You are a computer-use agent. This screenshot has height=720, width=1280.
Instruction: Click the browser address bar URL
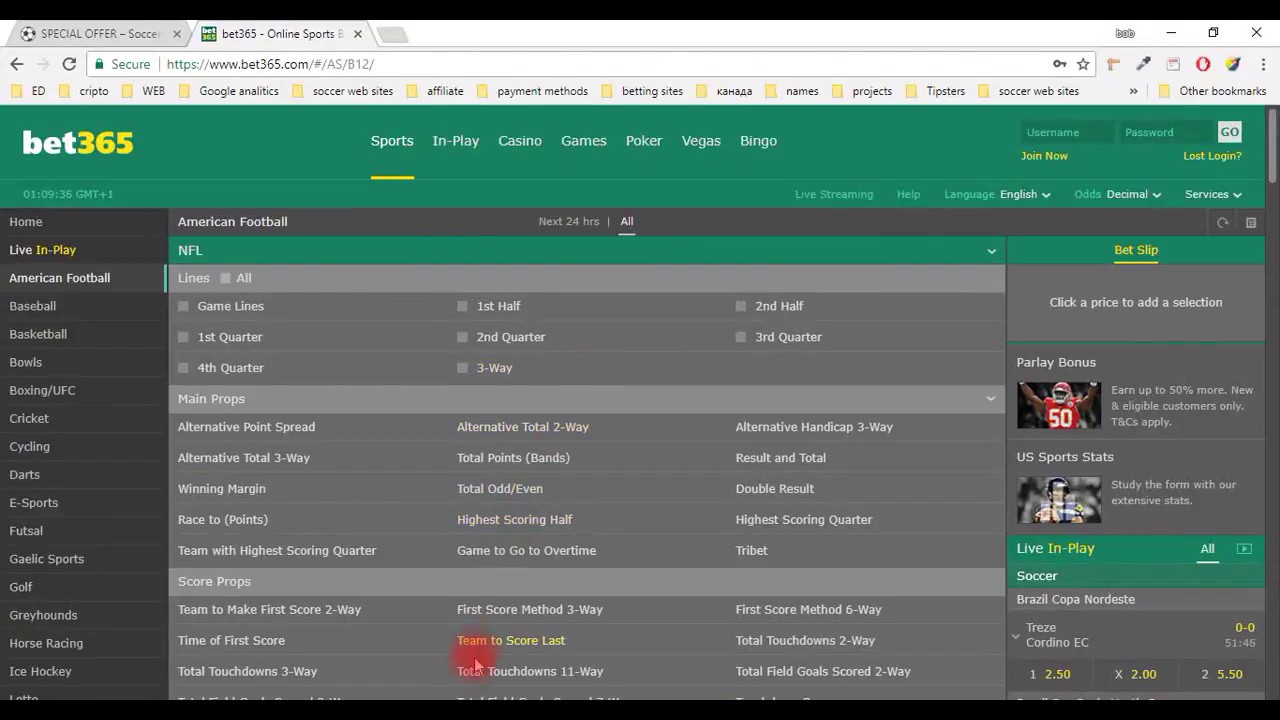tap(270, 64)
